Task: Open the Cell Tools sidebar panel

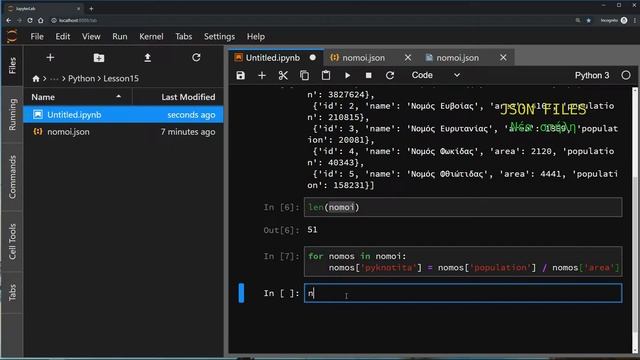Action: pyautogui.click(x=12, y=242)
